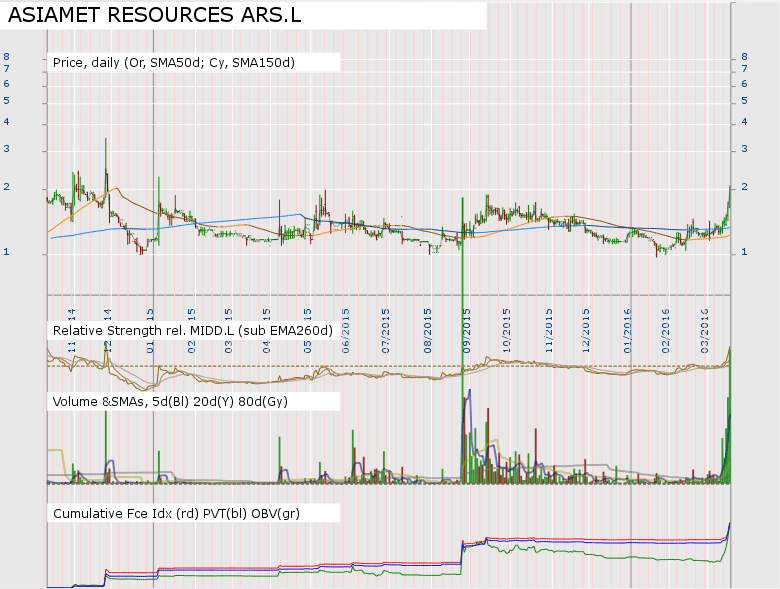Click price level 3 on the right axis
Screen dimensions: 780x589
click(745, 150)
